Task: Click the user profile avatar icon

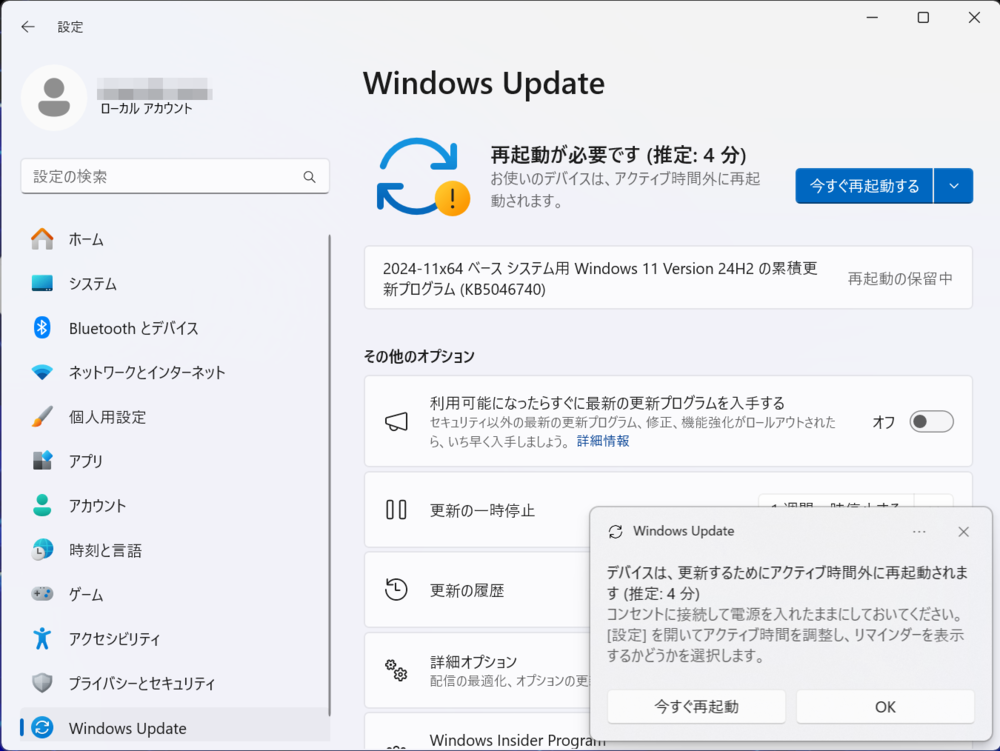Action: click(54, 98)
